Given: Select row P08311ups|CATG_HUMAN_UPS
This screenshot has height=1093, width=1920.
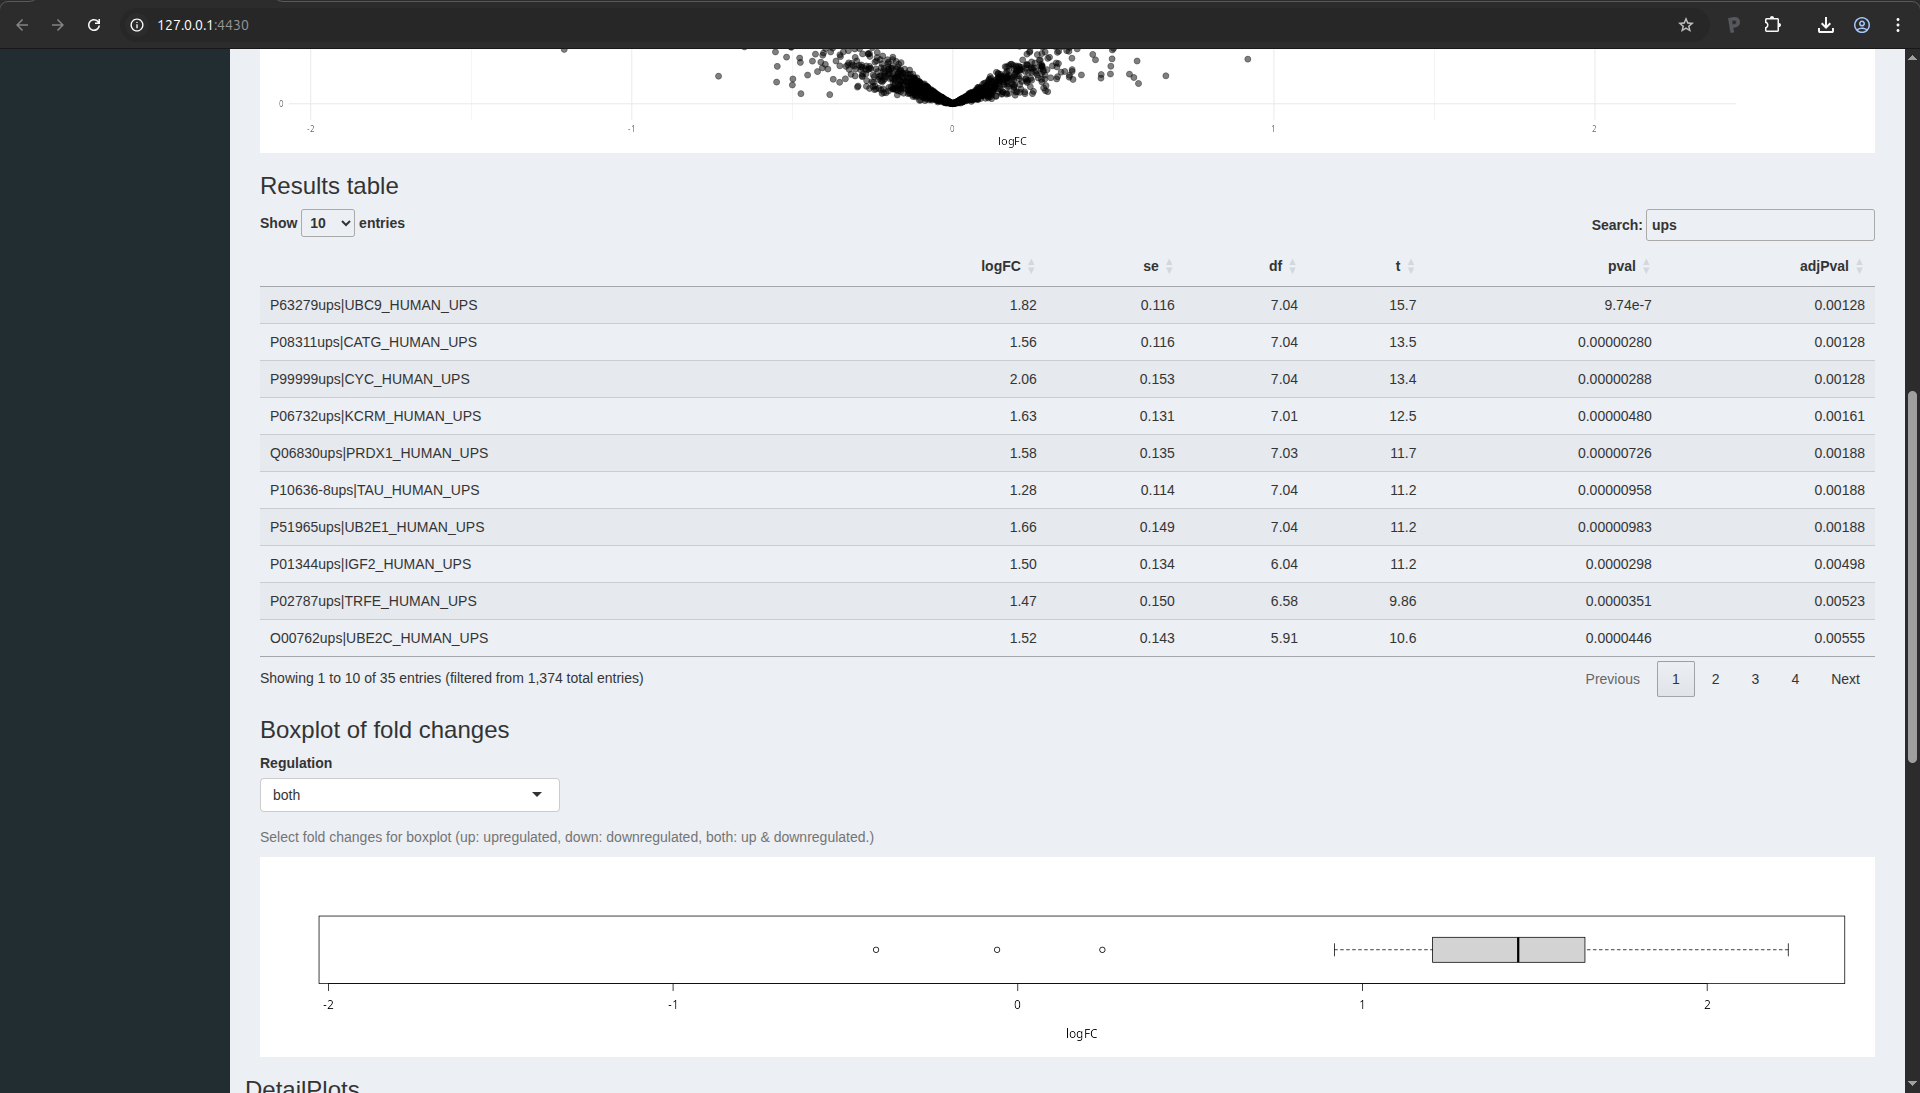Looking at the screenshot, I should click(1067, 342).
